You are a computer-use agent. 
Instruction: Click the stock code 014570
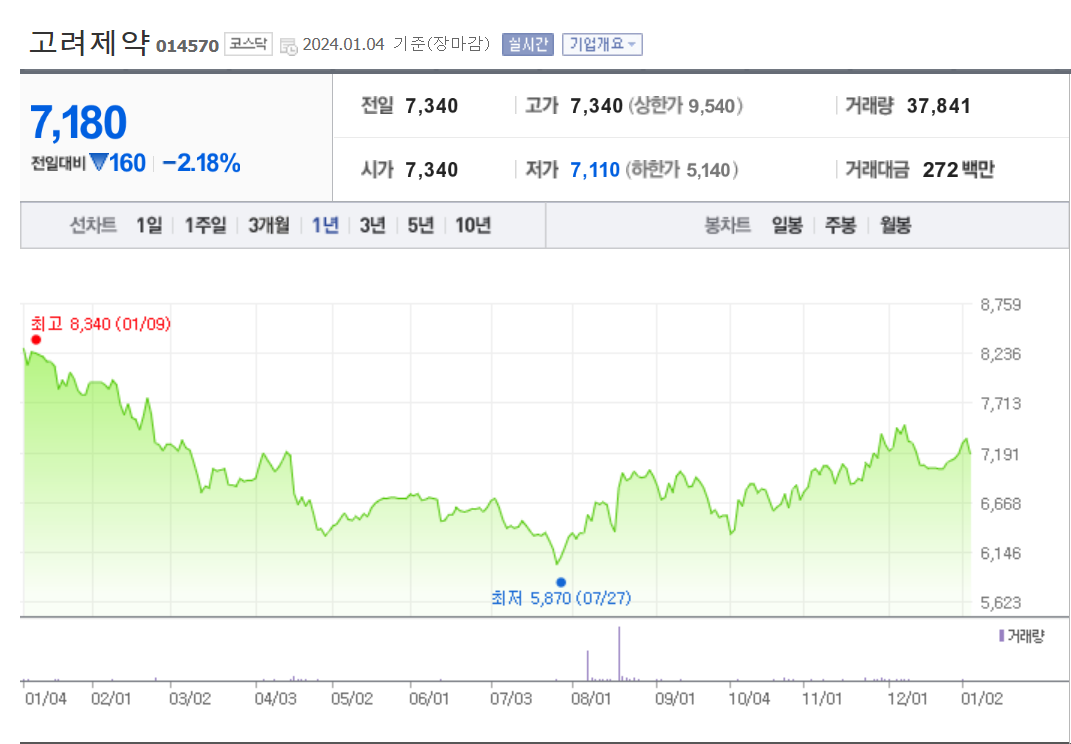pyautogui.click(x=187, y=46)
